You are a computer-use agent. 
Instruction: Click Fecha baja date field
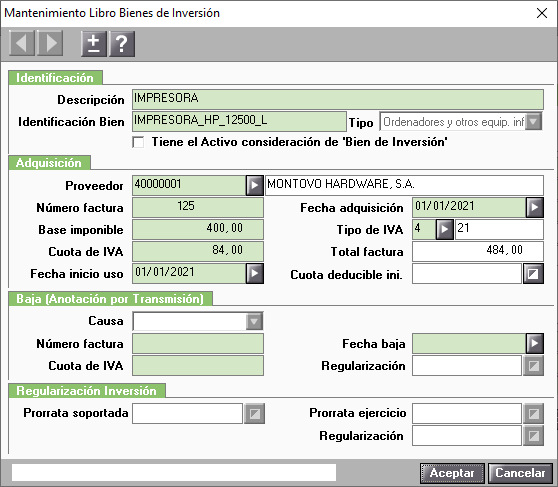[469, 343]
